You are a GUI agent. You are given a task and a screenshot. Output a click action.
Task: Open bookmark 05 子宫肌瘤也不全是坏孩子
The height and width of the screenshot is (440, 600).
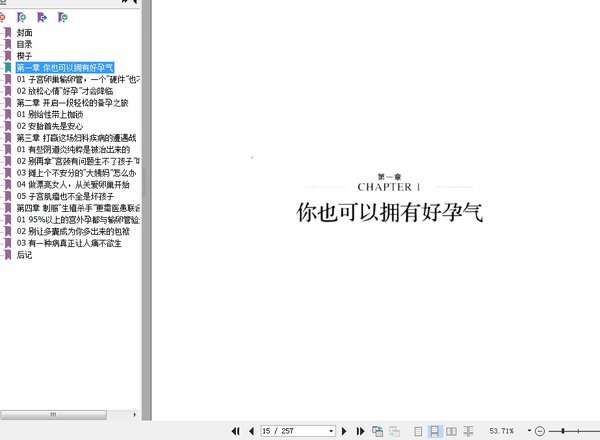click(x=65, y=196)
